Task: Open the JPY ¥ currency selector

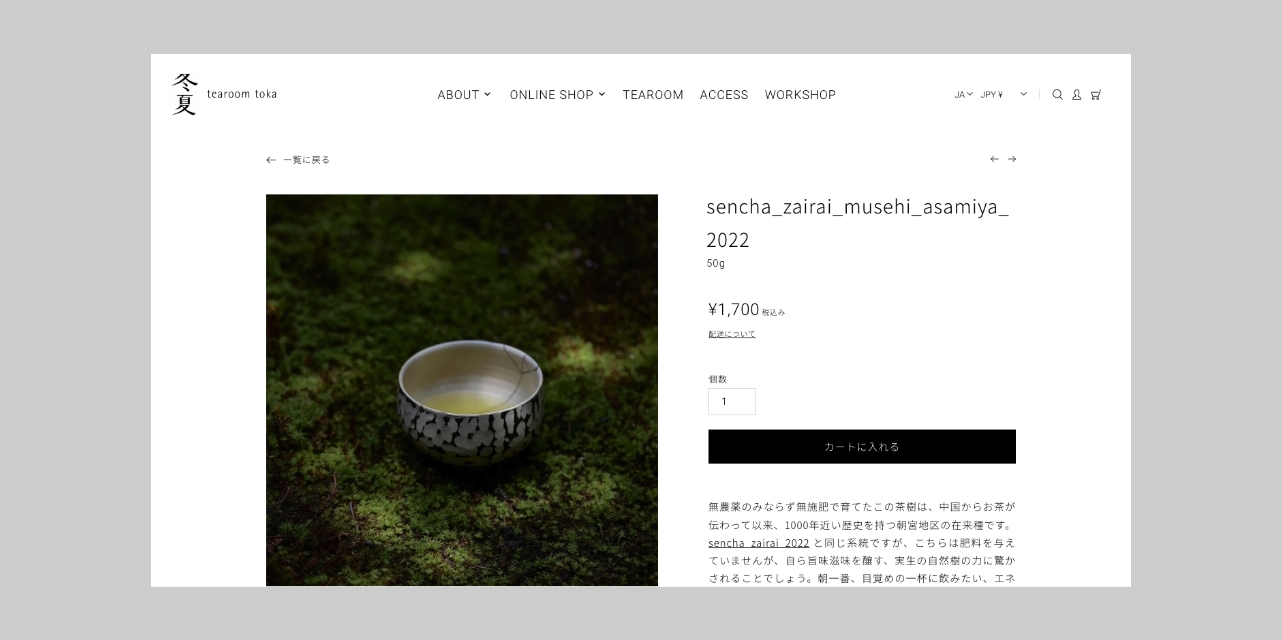Action: (1003, 95)
